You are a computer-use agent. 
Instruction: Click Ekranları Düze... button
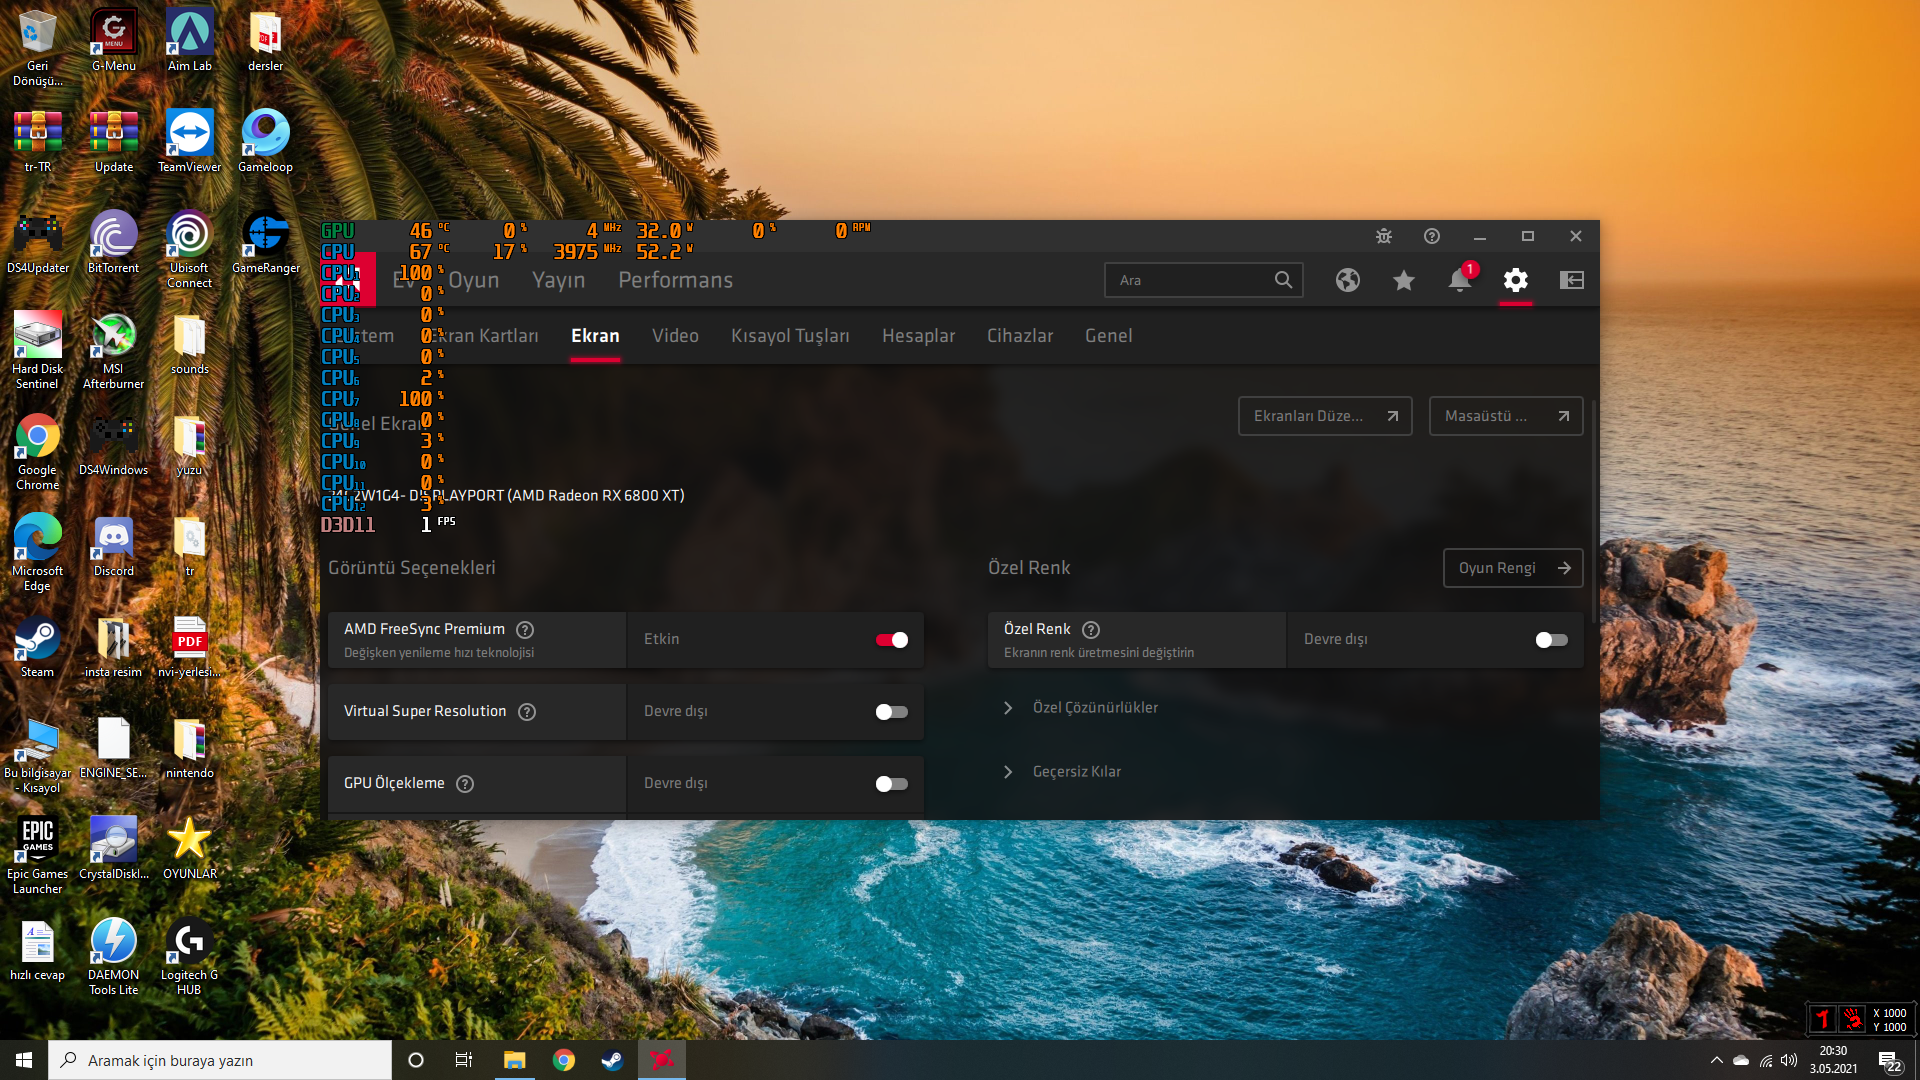coord(1325,416)
